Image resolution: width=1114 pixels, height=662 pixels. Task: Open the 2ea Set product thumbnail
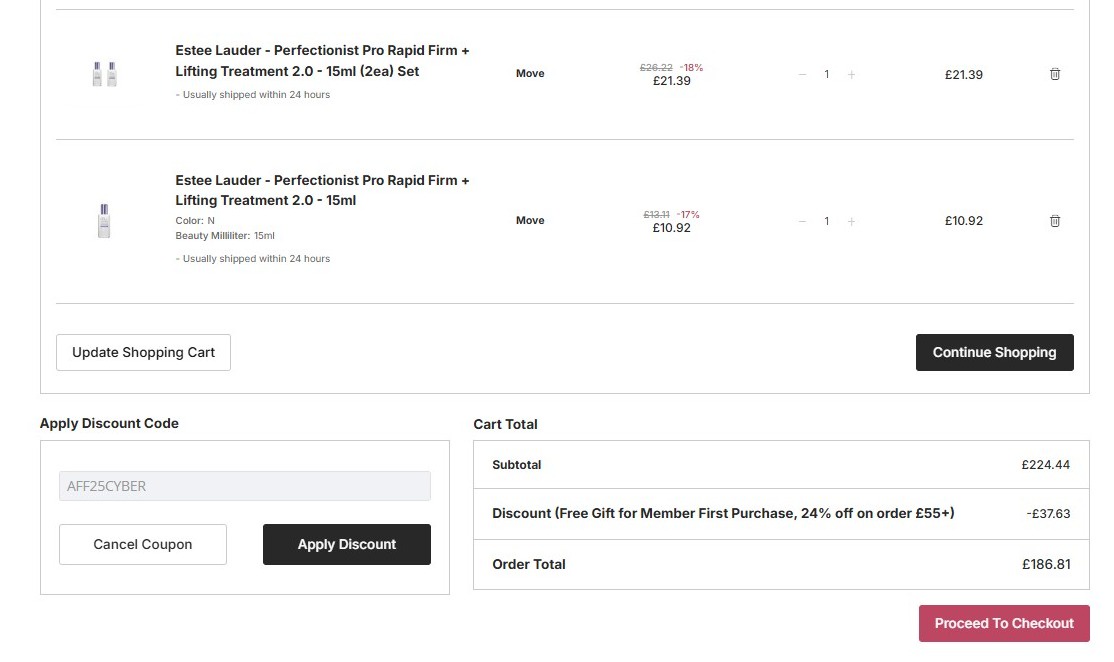pyautogui.click(x=105, y=74)
